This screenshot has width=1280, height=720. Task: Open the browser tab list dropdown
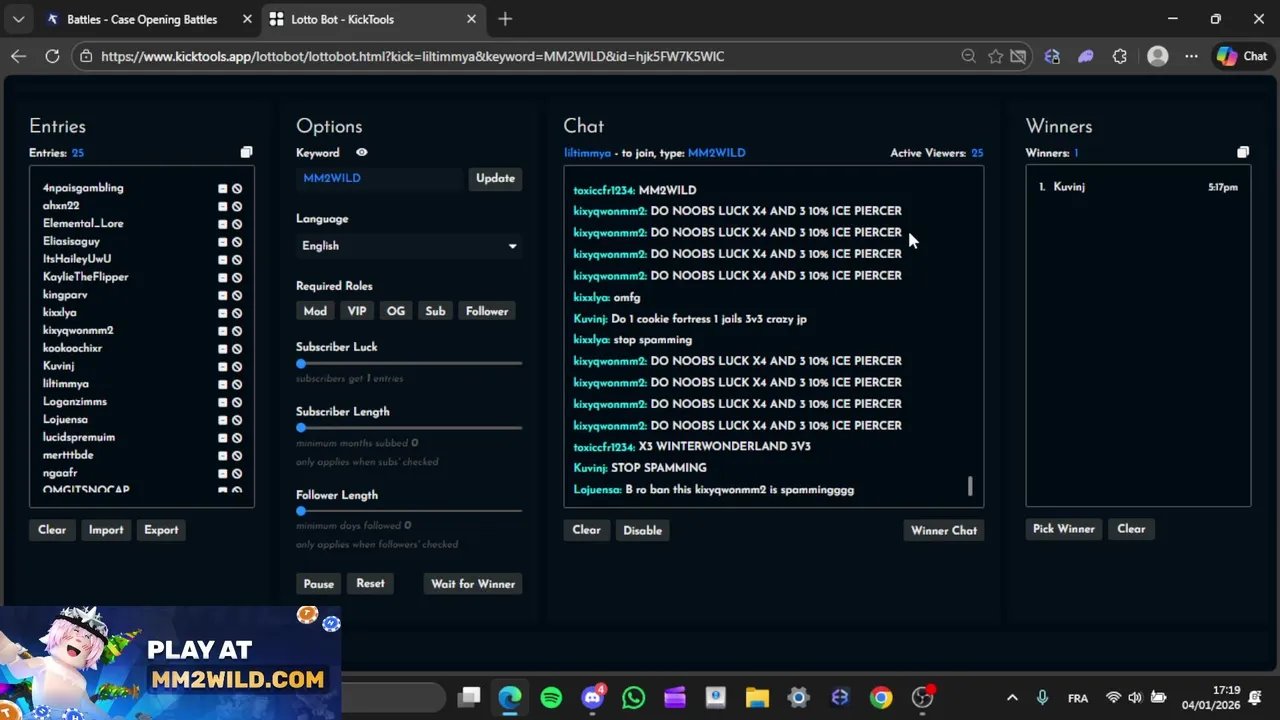[x=18, y=19]
